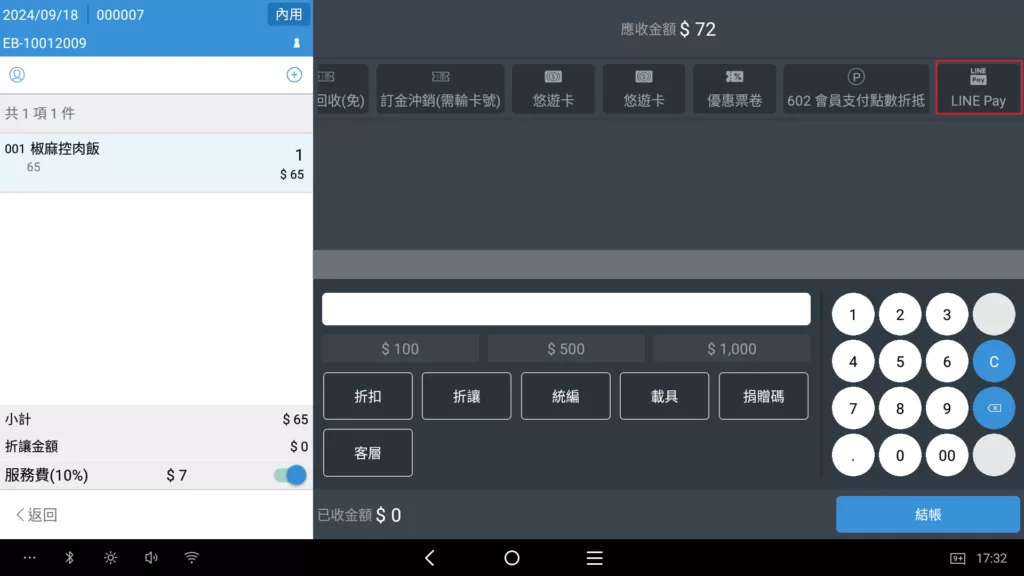Tap keypad digit 1
The height and width of the screenshot is (576, 1024).
click(853, 315)
